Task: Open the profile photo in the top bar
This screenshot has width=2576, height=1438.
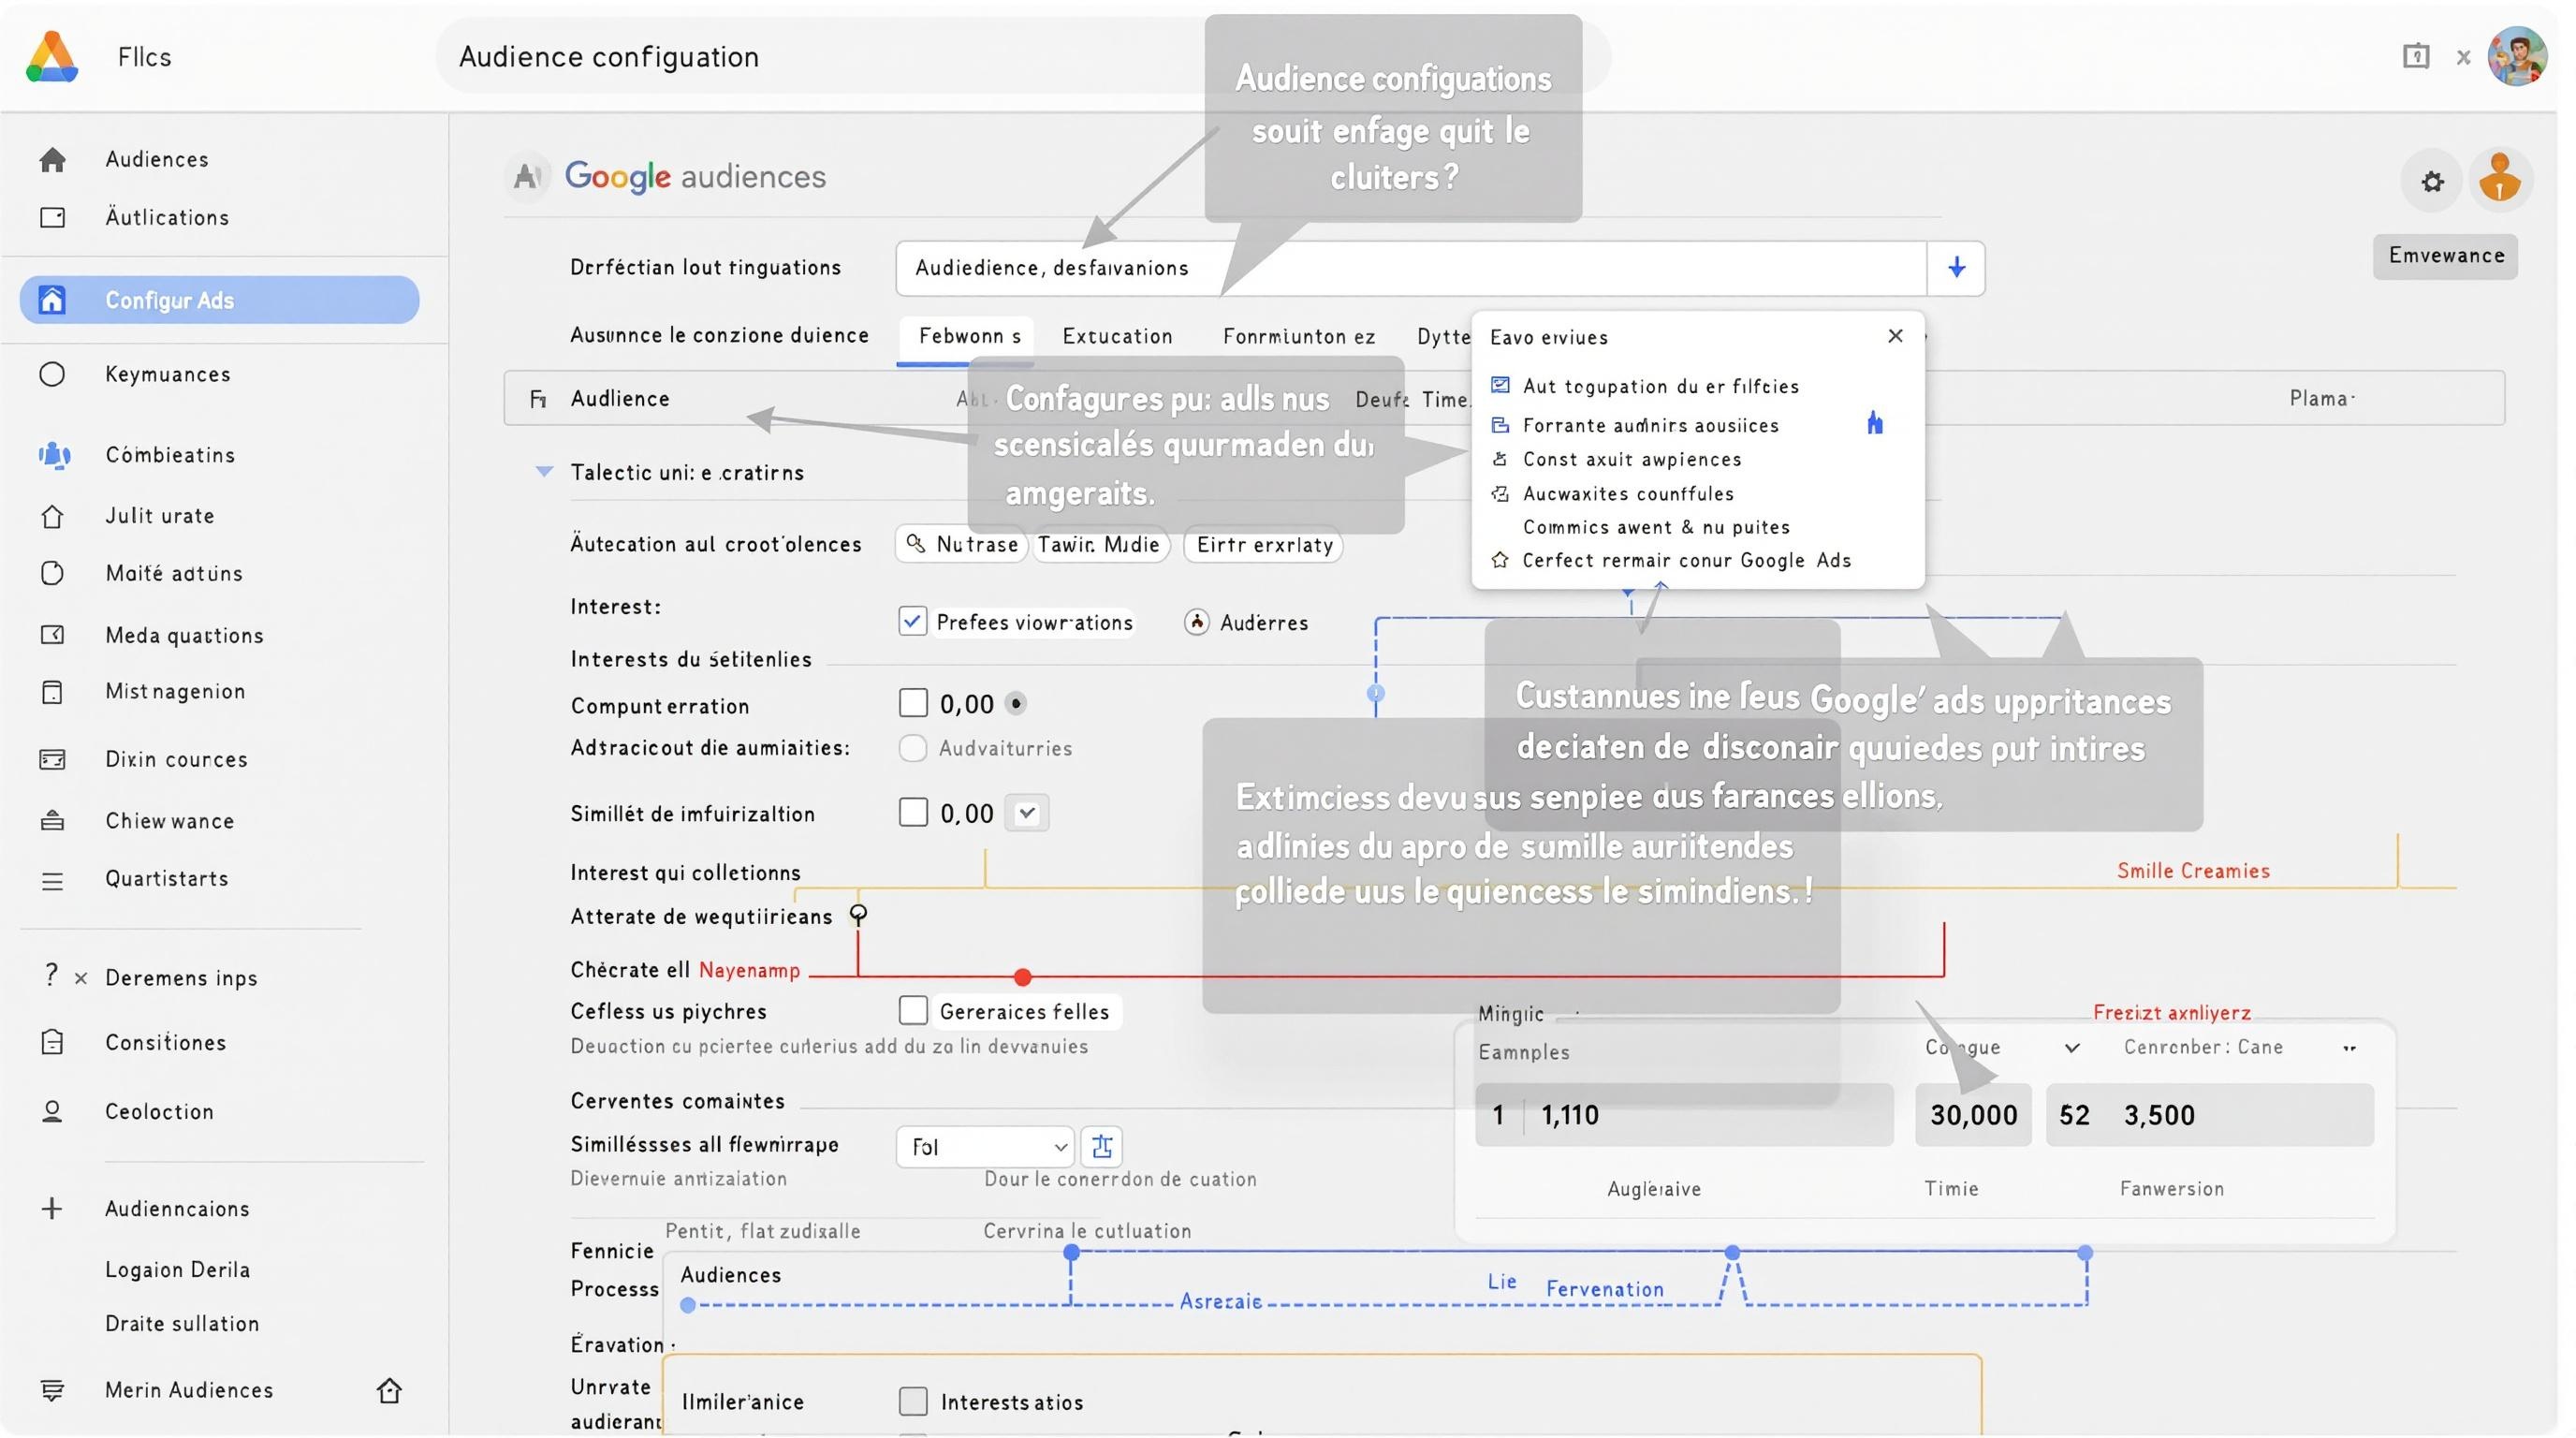Action: tap(2517, 57)
